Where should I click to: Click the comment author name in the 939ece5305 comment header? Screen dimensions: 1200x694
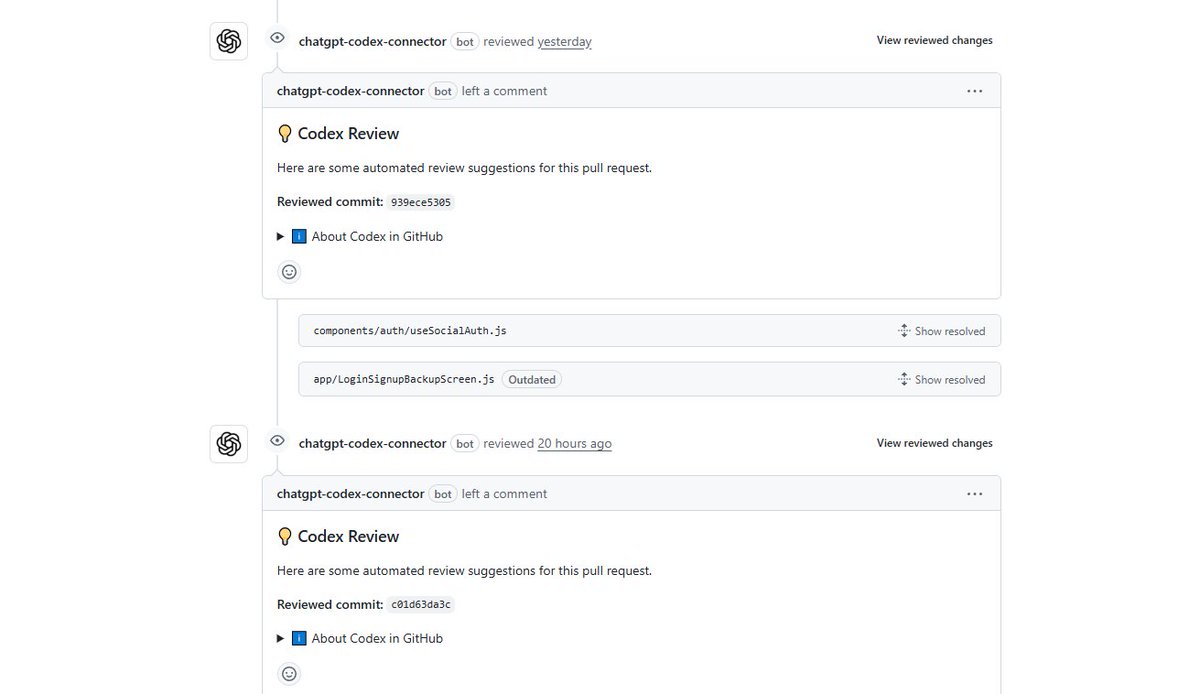pos(350,91)
